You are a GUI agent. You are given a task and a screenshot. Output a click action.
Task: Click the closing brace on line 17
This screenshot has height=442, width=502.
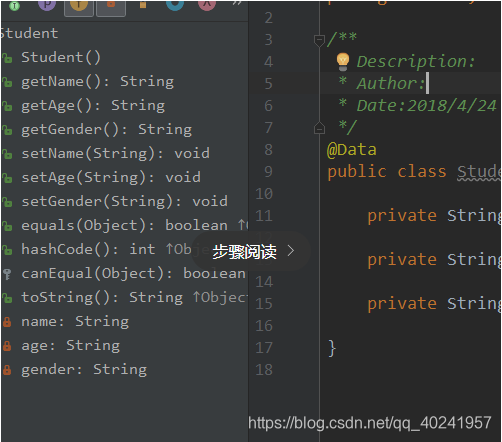coord(332,348)
